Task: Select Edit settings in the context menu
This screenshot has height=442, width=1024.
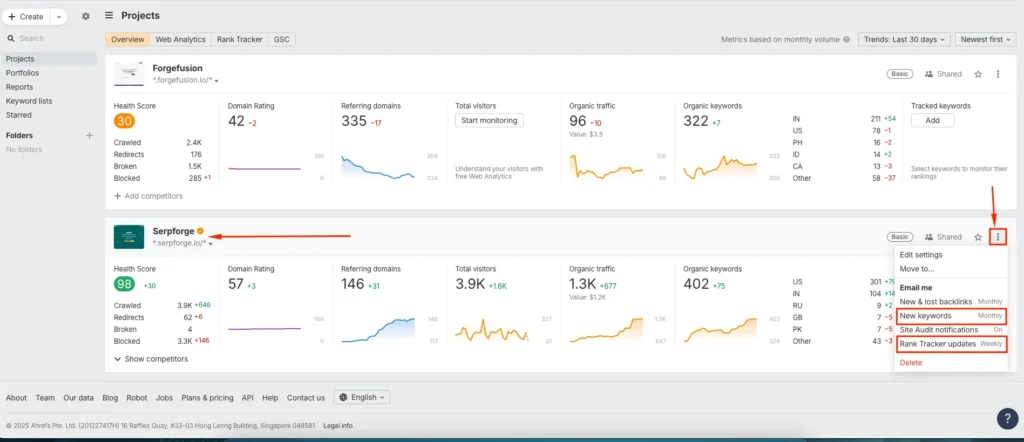Action: click(x=921, y=255)
